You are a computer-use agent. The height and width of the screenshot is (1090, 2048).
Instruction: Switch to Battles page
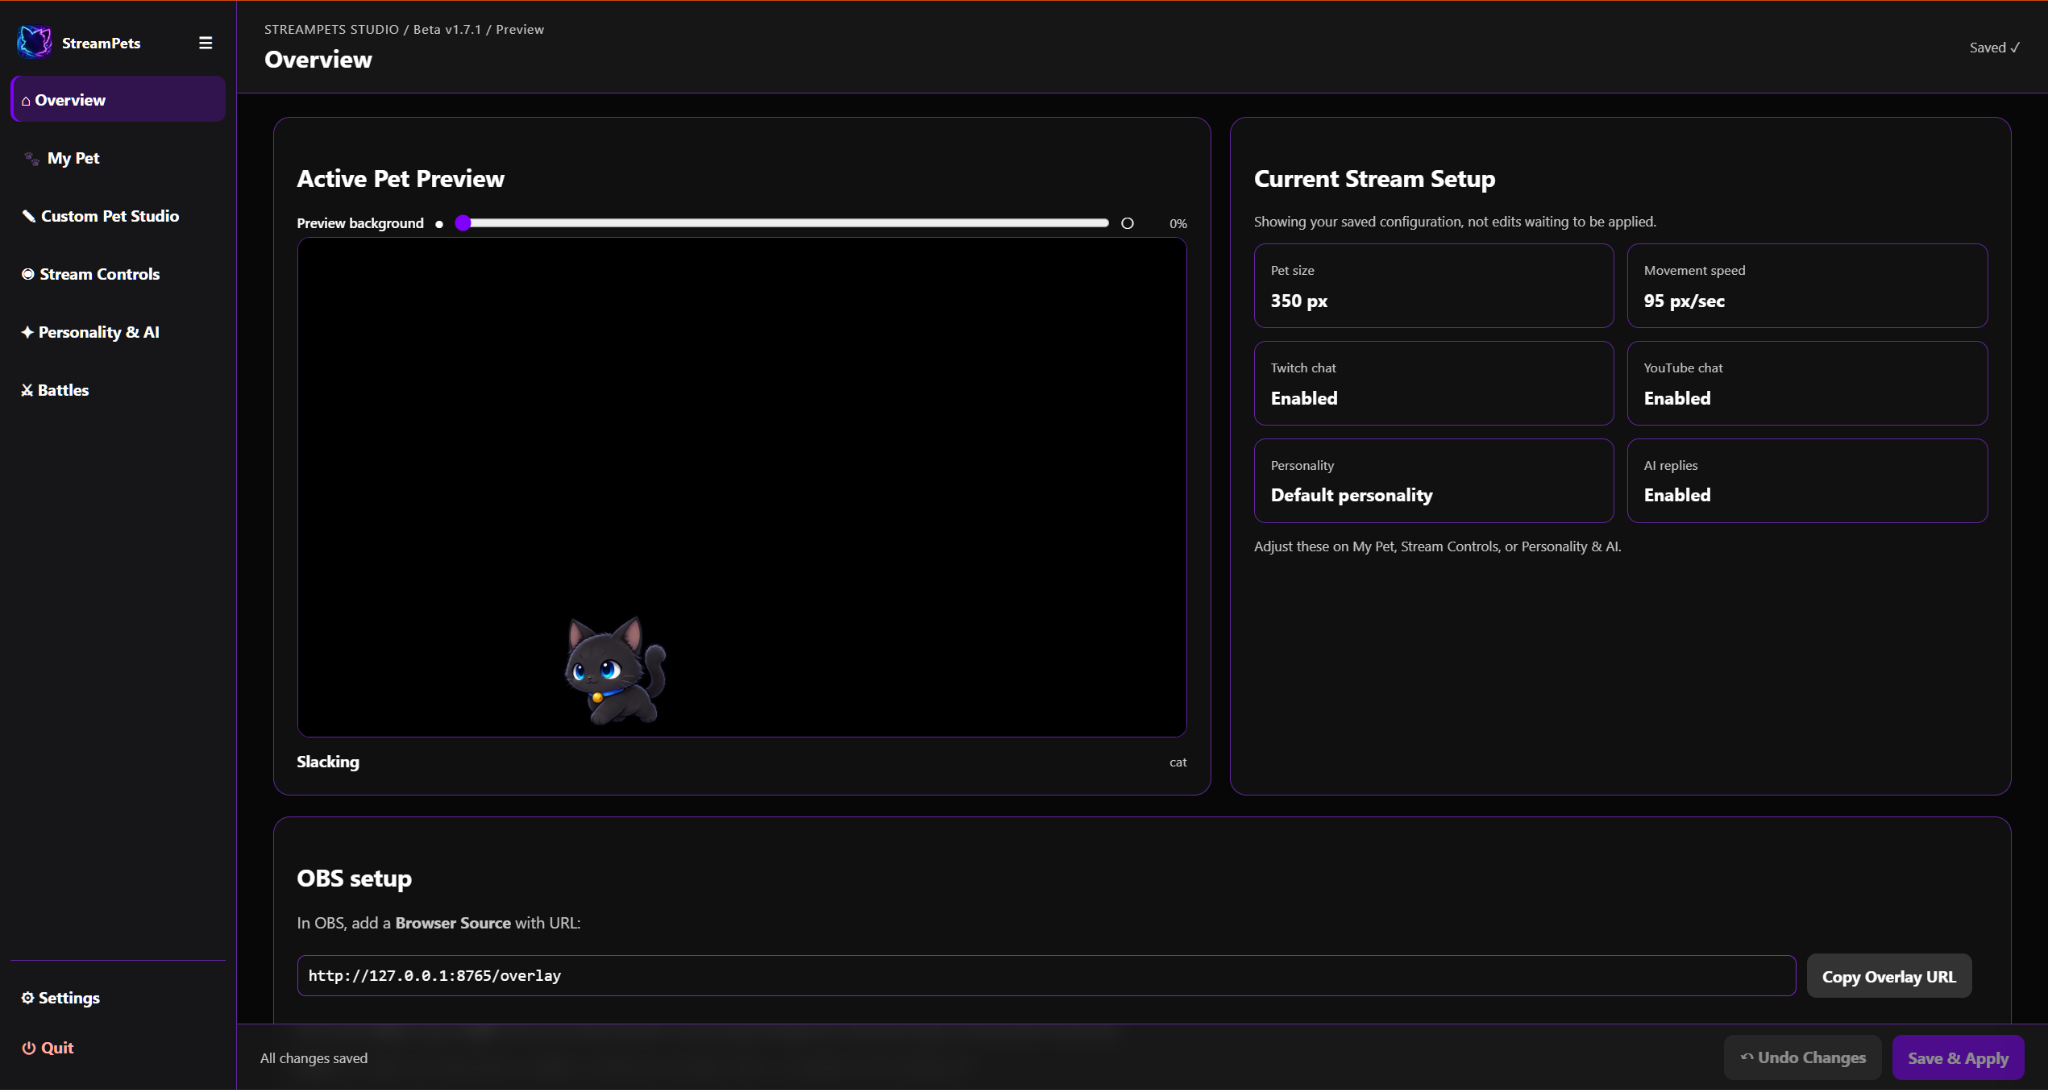click(118, 390)
